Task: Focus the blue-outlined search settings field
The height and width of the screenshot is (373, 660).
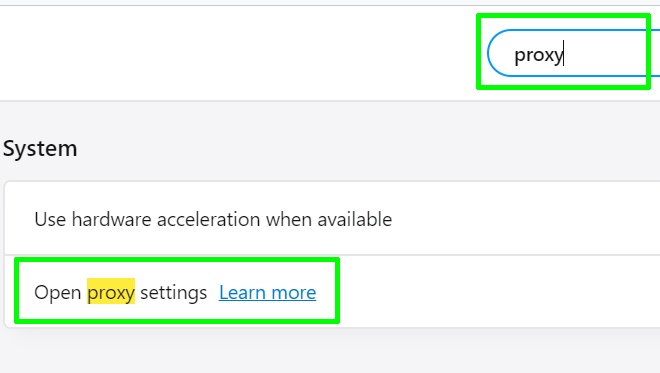Action: (x=573, y=53)
